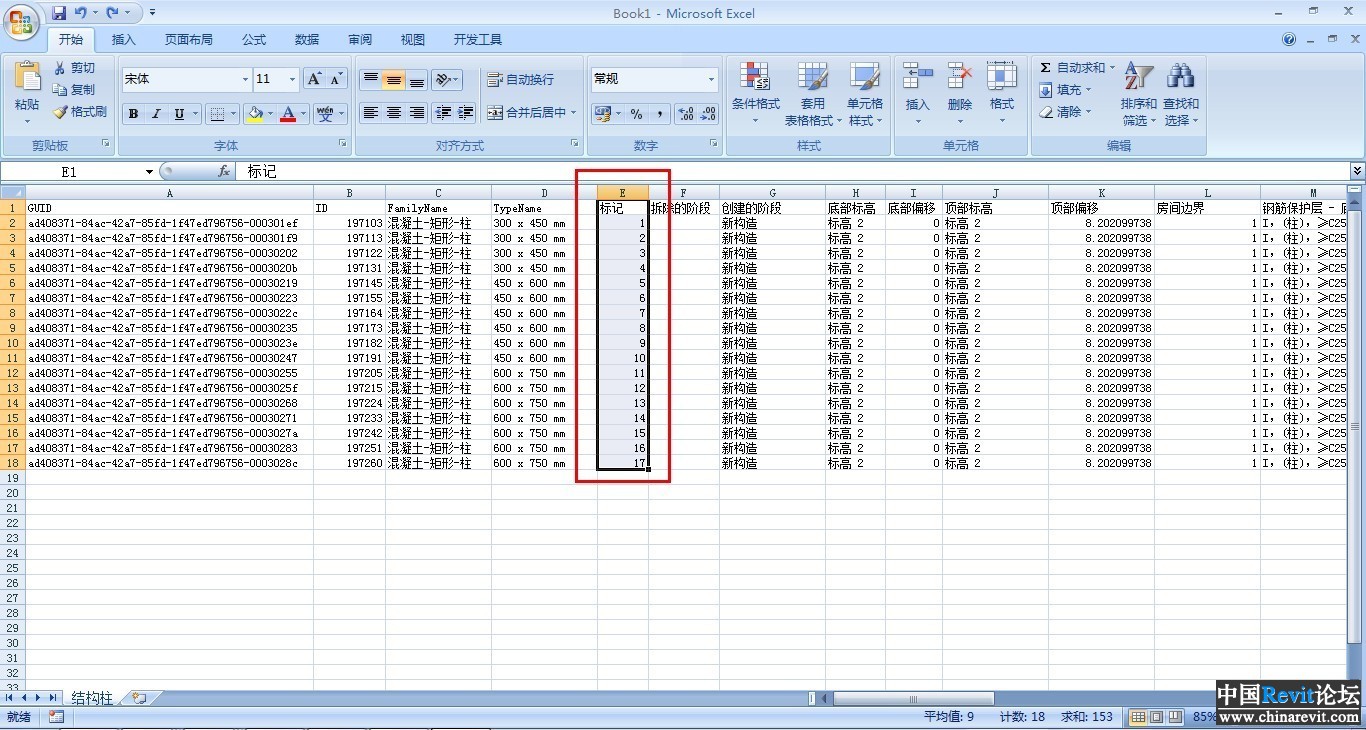Apply the red font color swatch
Screen dimensions: 1366x730
click(x=288, y=114)
